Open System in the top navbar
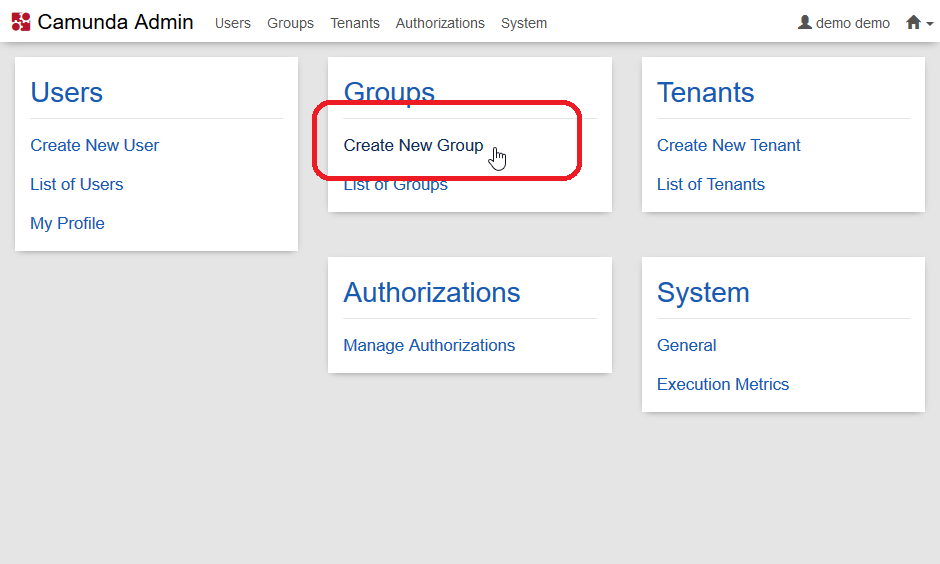The width and height of the screenshot is (940, 564). (x=524, y=23)
